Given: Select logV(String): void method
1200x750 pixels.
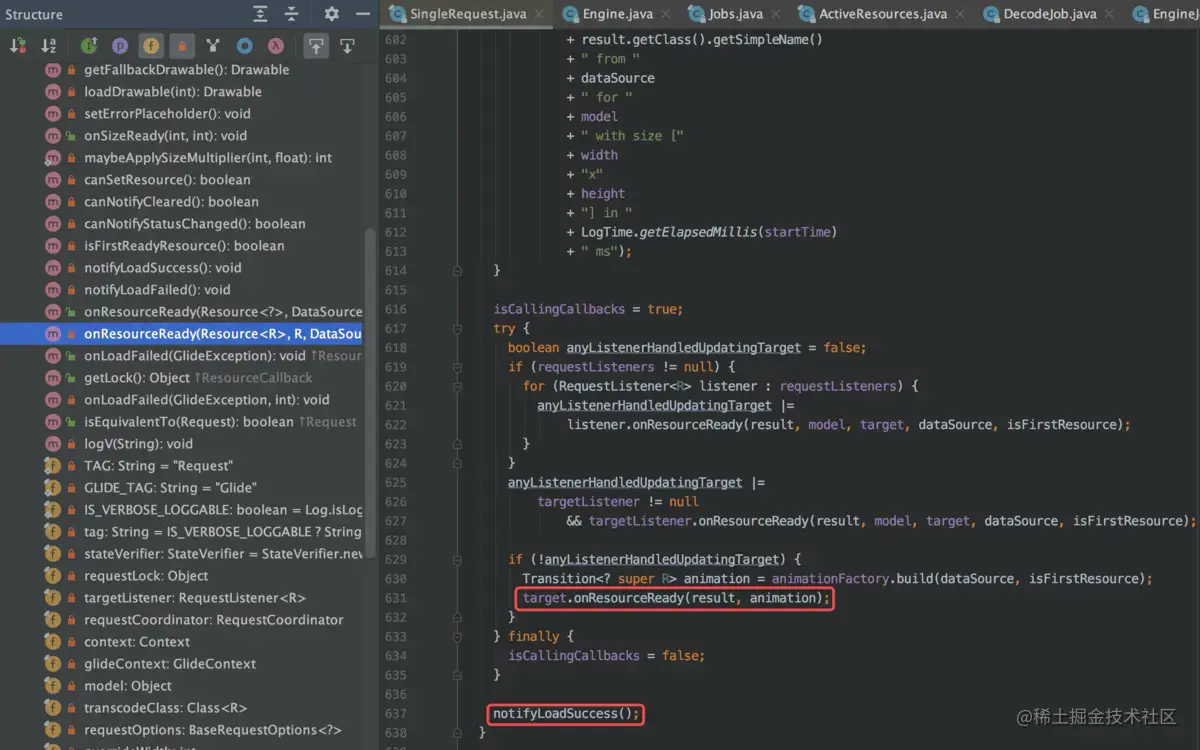Looking at the screenshot, I should (138, 444).
